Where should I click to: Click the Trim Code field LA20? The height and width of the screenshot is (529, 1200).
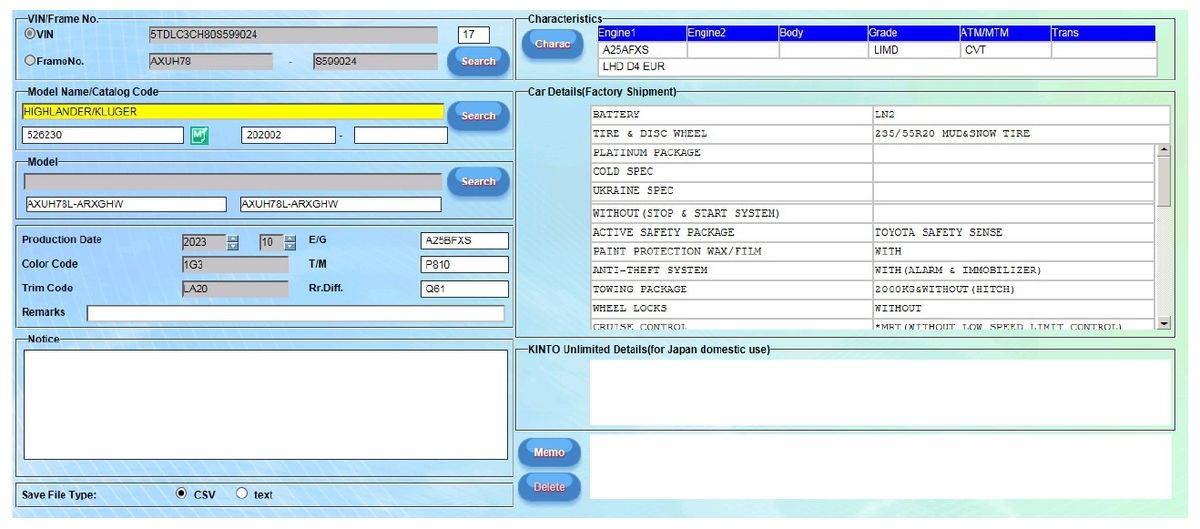235,289
